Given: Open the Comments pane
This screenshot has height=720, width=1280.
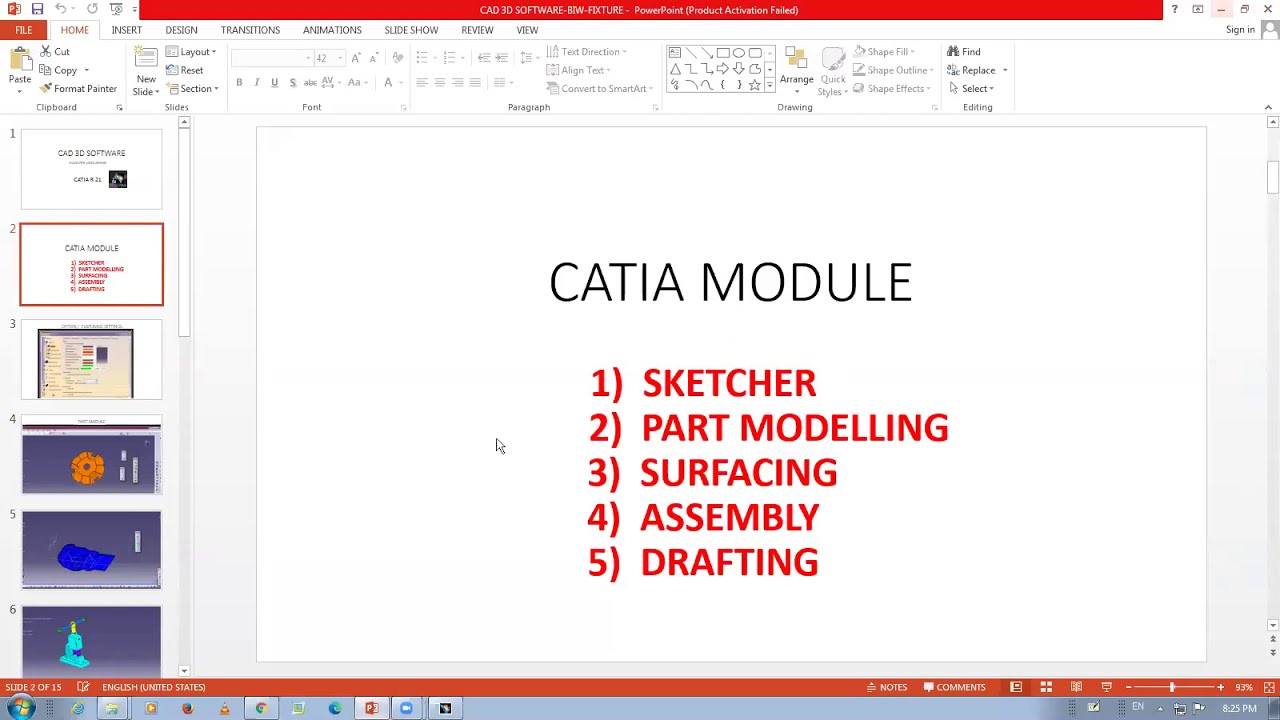Looking at the screenshot, I should pyautogui.click(x=954, y=687).
